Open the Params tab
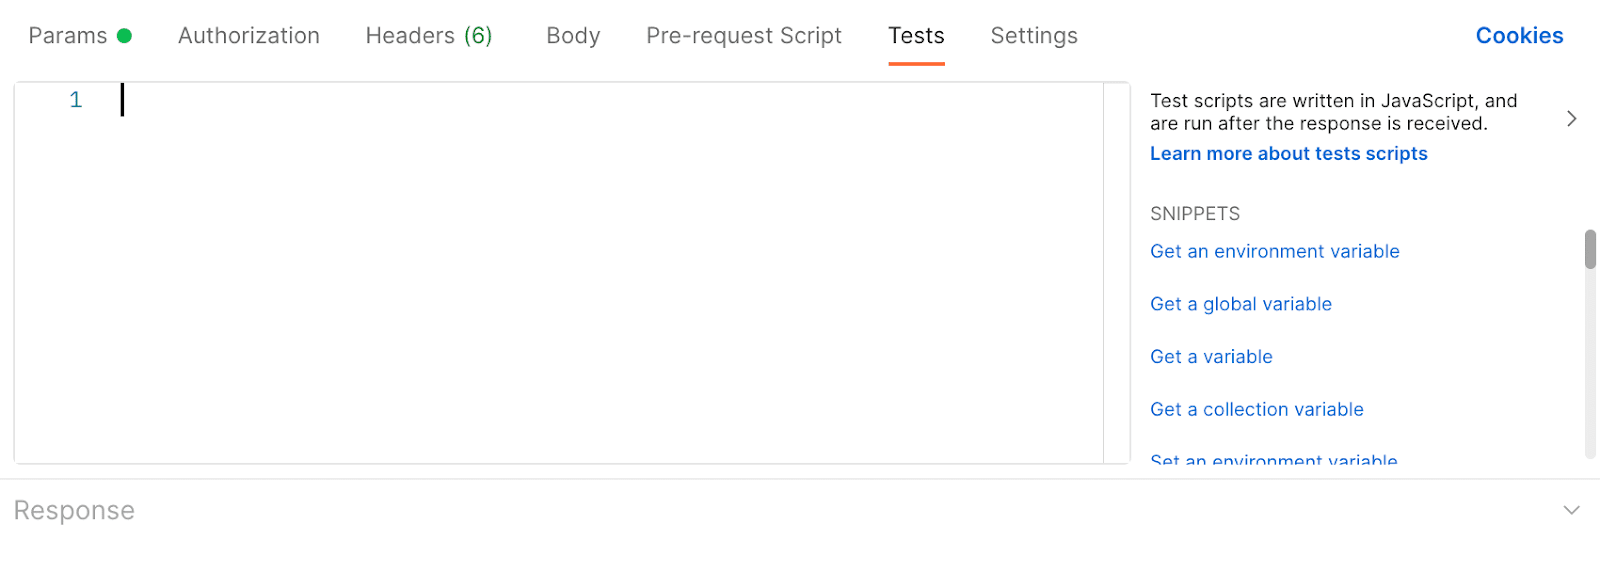This screenshot has width=1600, height=572. coord(68,36)
